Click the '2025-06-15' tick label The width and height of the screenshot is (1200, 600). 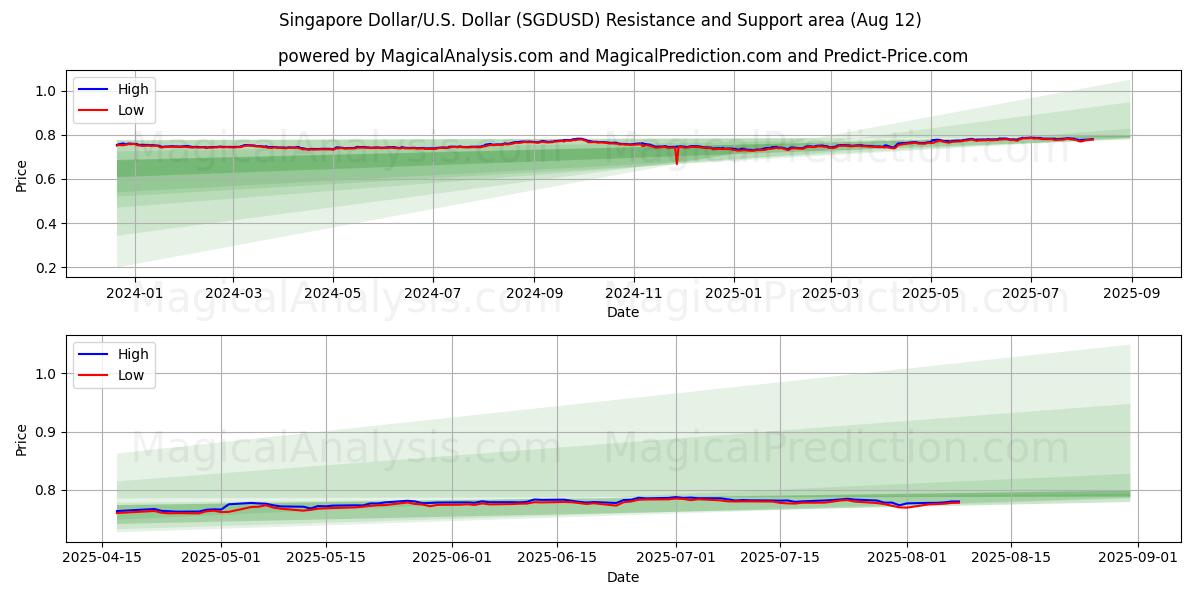coord(557,559)
